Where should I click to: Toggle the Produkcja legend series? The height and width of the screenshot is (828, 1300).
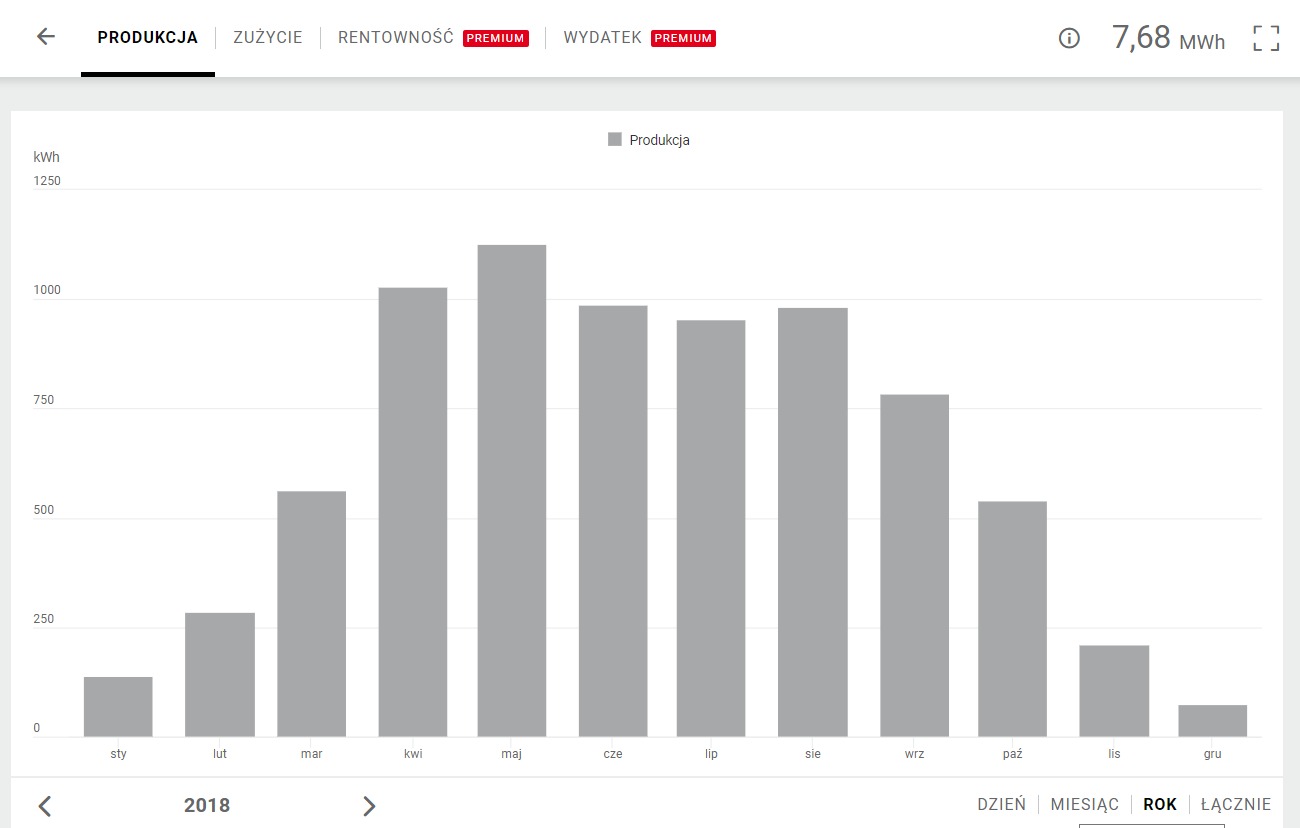tap(649, 140)
